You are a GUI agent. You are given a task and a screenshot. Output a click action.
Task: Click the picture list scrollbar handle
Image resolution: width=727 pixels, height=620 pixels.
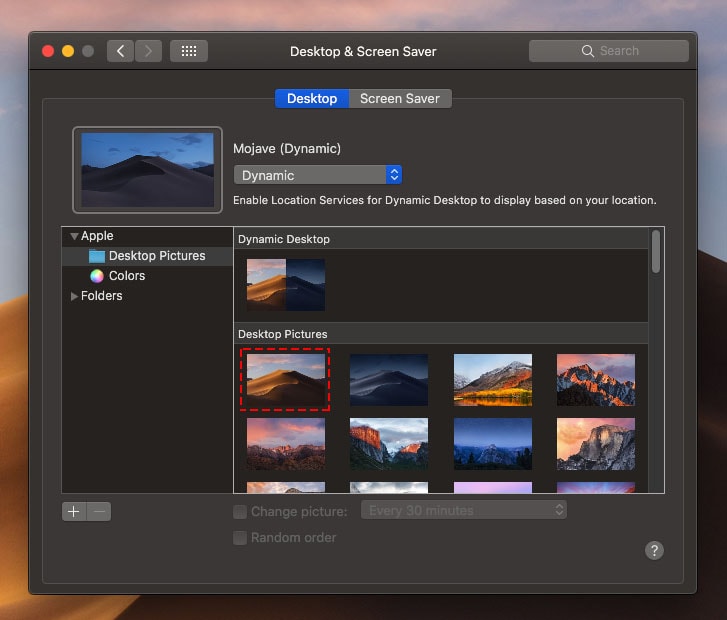(x=656, y=252)
